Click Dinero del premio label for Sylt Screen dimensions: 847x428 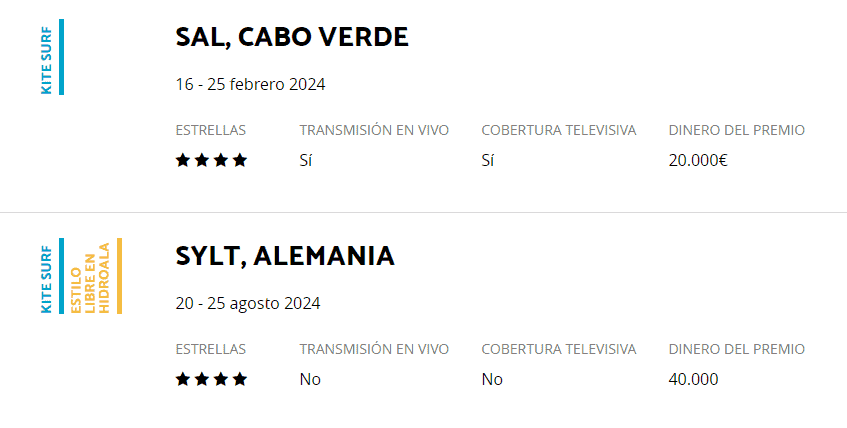point(737,349)
